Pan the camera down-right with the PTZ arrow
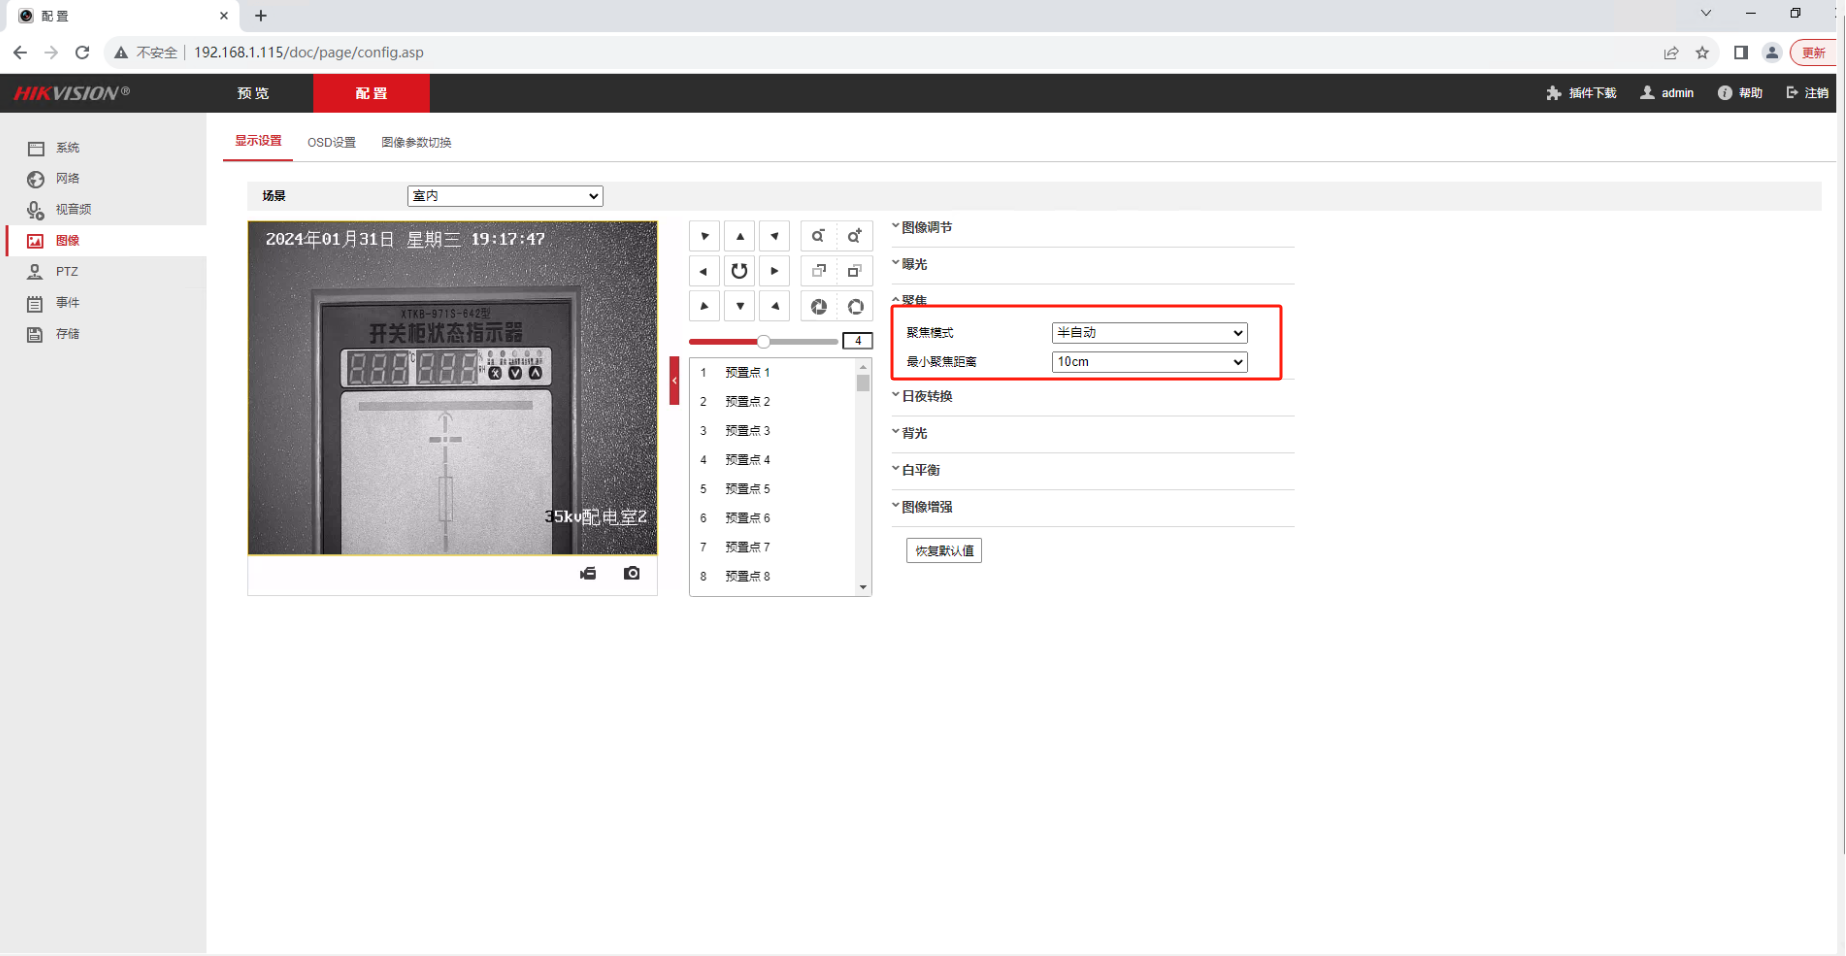 click(x=775, y=306)
